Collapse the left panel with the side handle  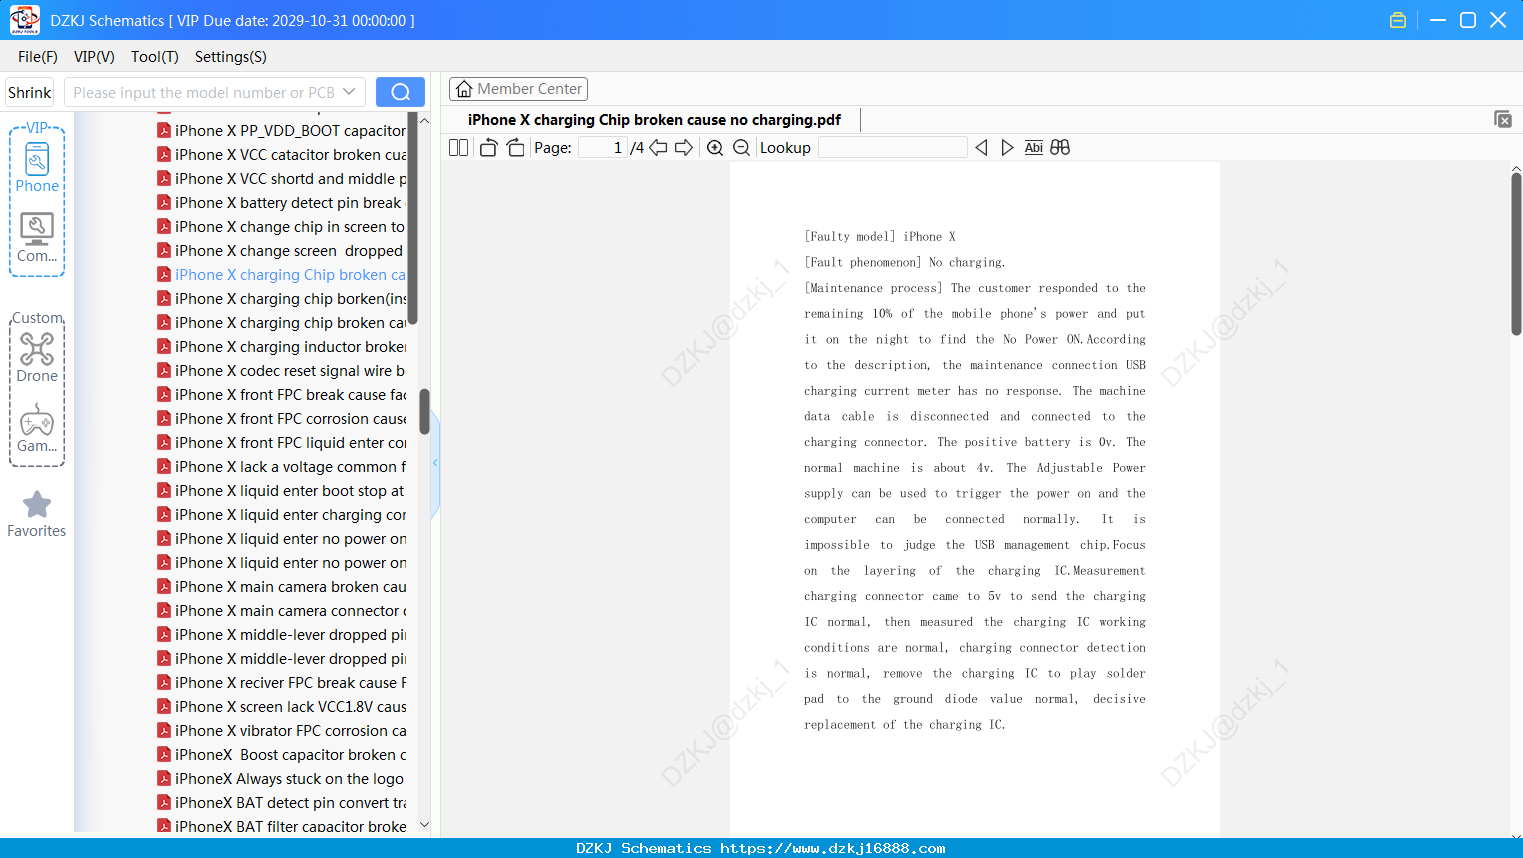[x=435, y=463]
